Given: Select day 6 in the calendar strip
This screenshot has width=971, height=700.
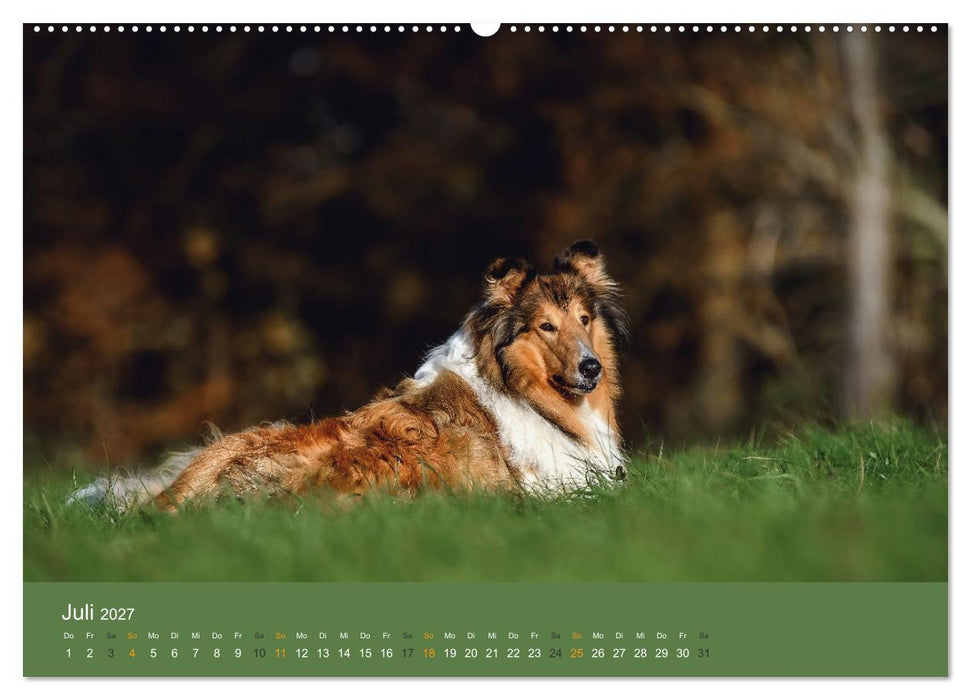Looking at the screenshot, I should tap(175, 653).
